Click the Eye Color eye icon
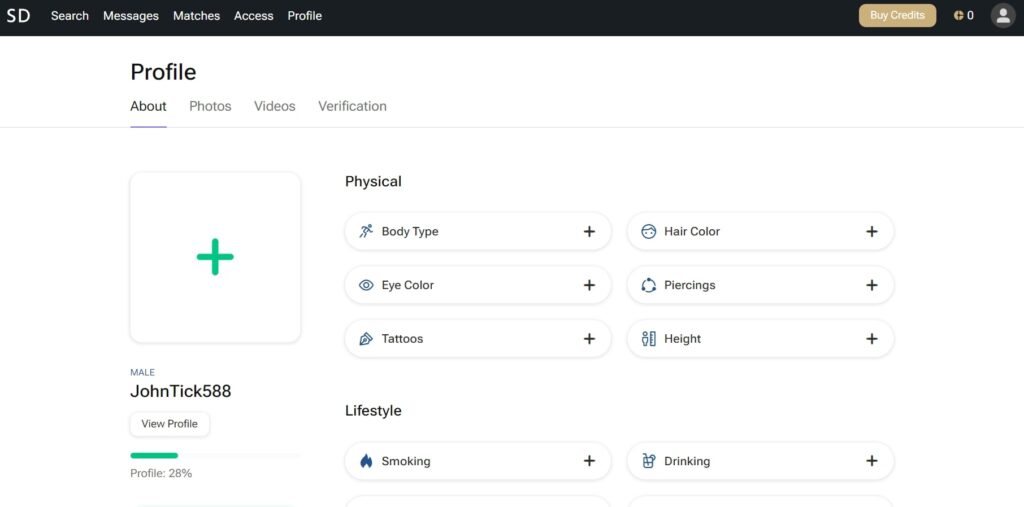Screen dimensions: 1024x507 pos(366,285)
